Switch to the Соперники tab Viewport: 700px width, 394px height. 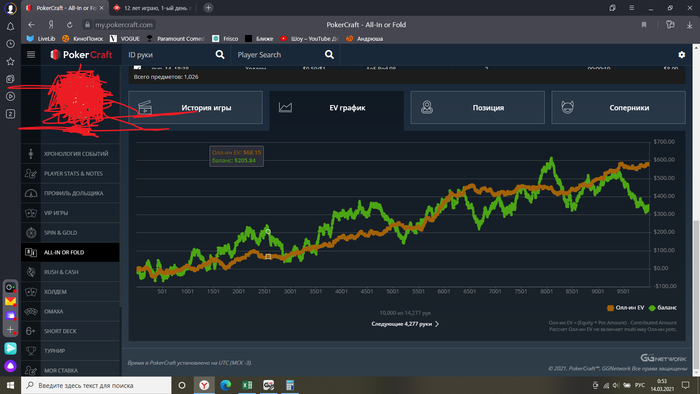(618, 108)
